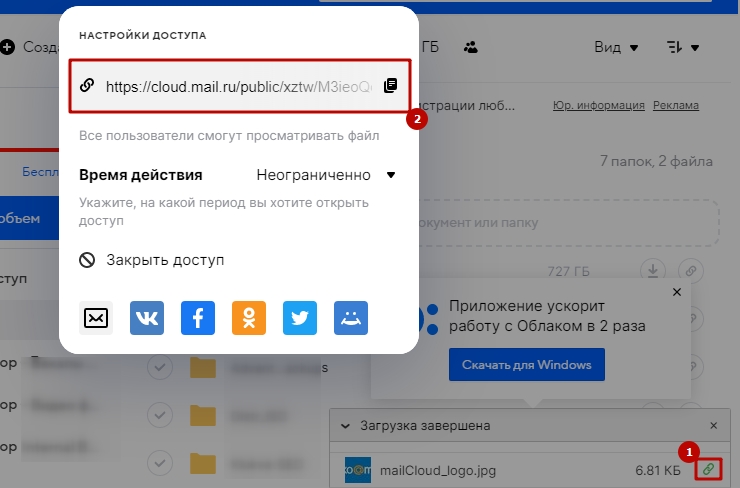The image size is (740, 488).
Task: Share the link to VK
Action: [147, 318]
